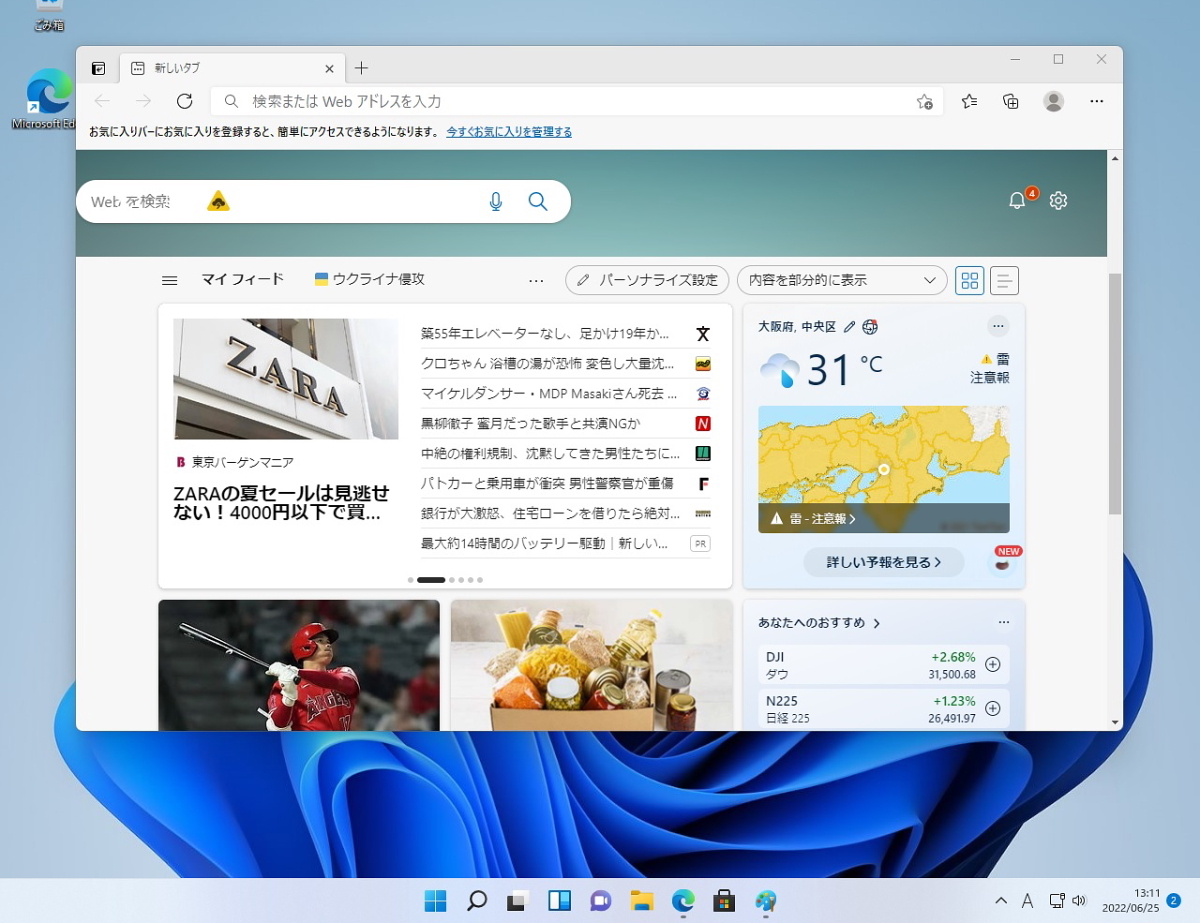Open Microsoft Store from taskbar
This screenshot has width=1200, height=923.
724,900
